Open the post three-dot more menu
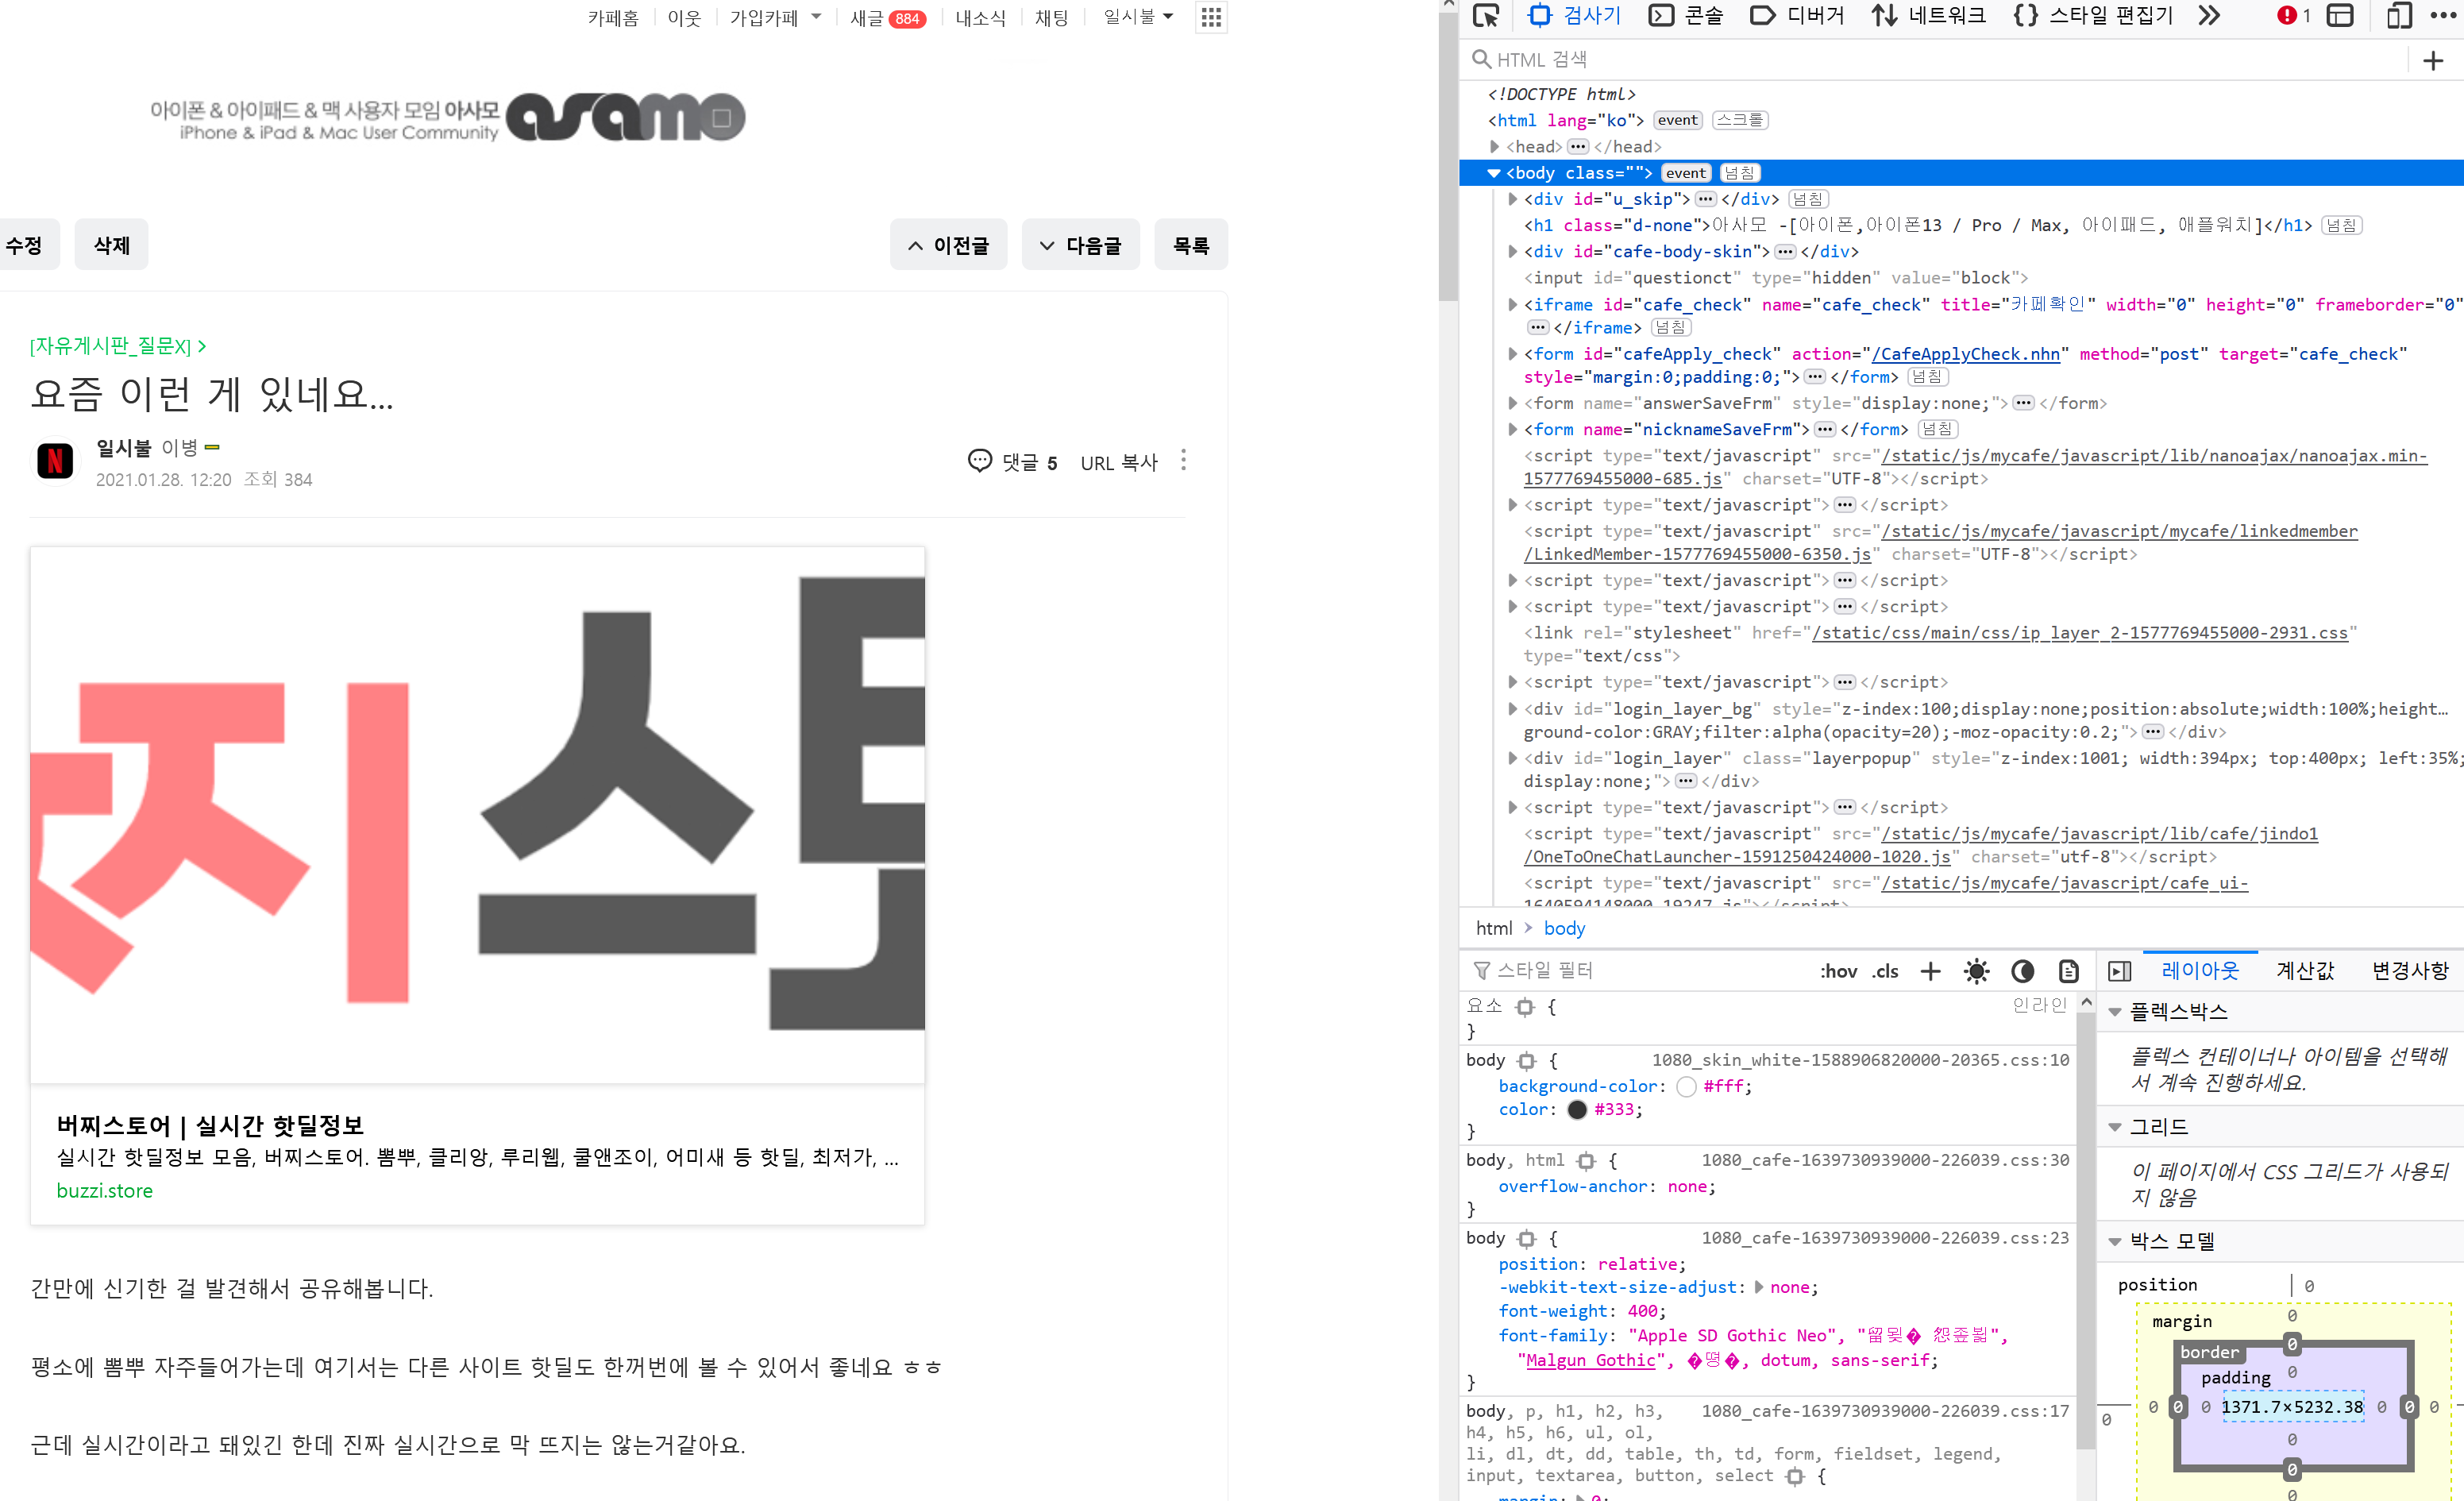 tap(1184, 460)
